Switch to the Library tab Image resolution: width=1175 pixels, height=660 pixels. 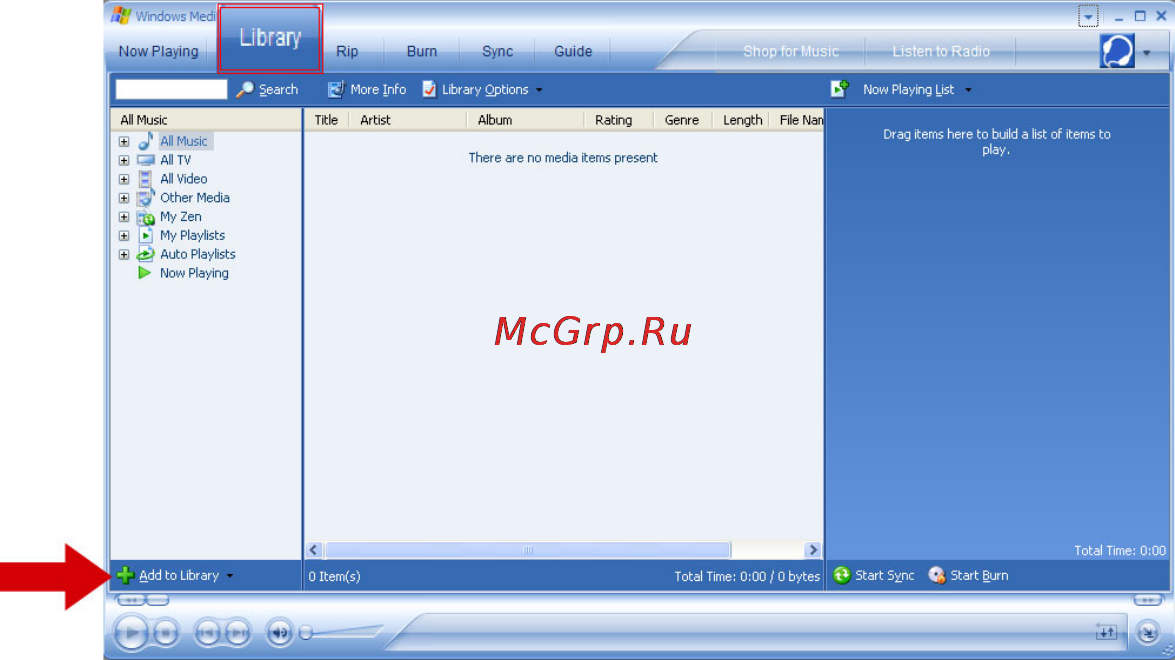[271, 38]
